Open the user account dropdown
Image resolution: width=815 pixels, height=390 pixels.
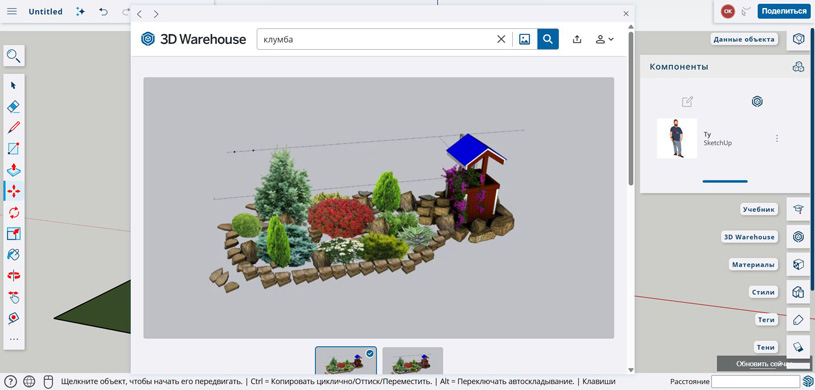click(604, 39)
